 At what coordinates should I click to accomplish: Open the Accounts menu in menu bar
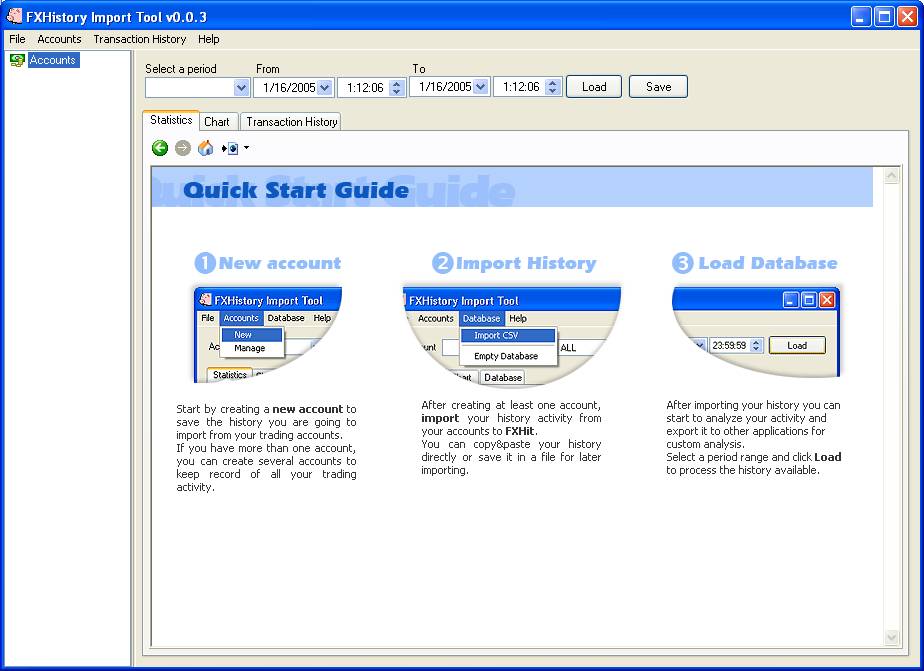(x=59, y=39)
